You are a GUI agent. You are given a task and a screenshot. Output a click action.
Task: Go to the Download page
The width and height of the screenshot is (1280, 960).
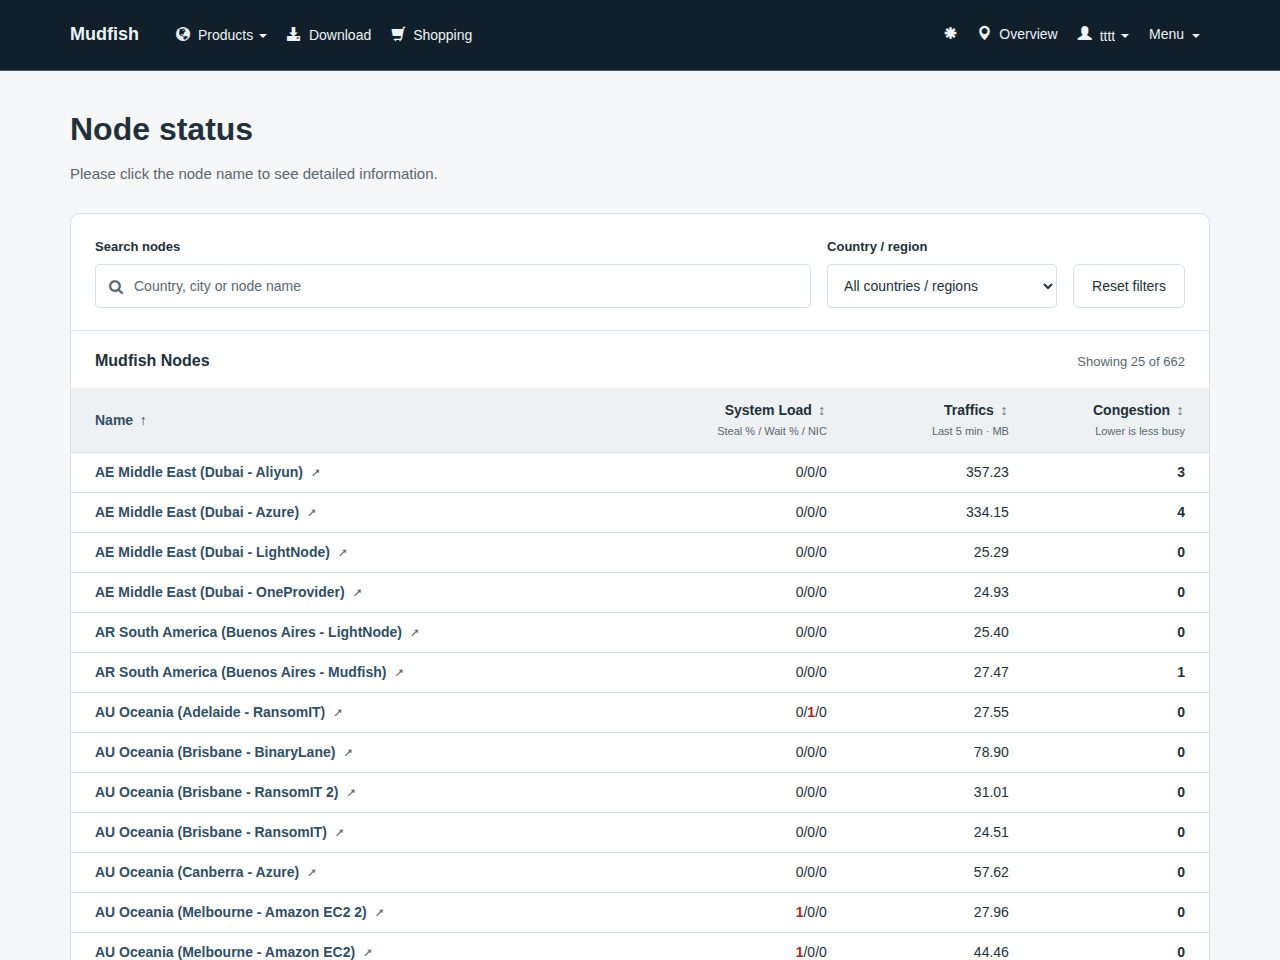329,35
